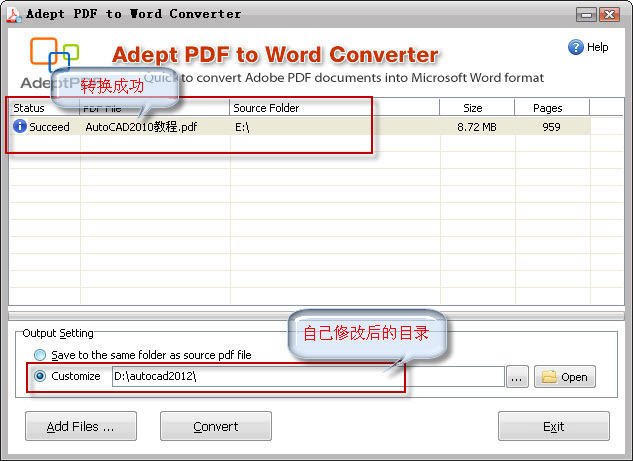Select Save to the same folder option
This screenshot has width=633, height=461.
[x=40, y=355]
